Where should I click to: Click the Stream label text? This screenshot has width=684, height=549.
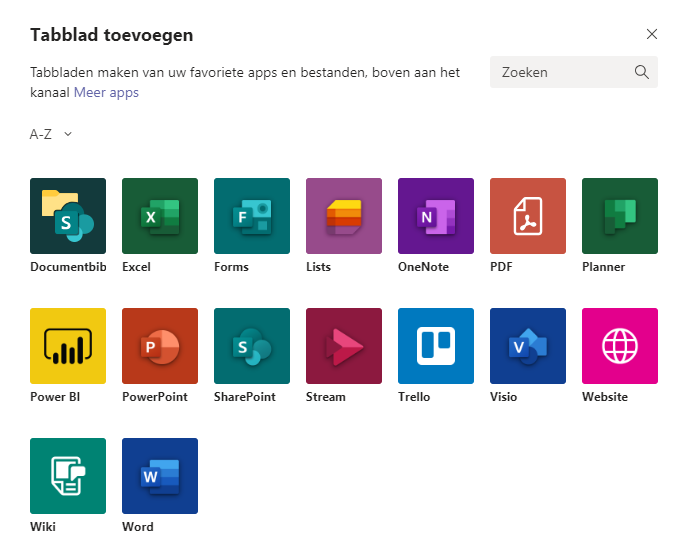[326, 397]
